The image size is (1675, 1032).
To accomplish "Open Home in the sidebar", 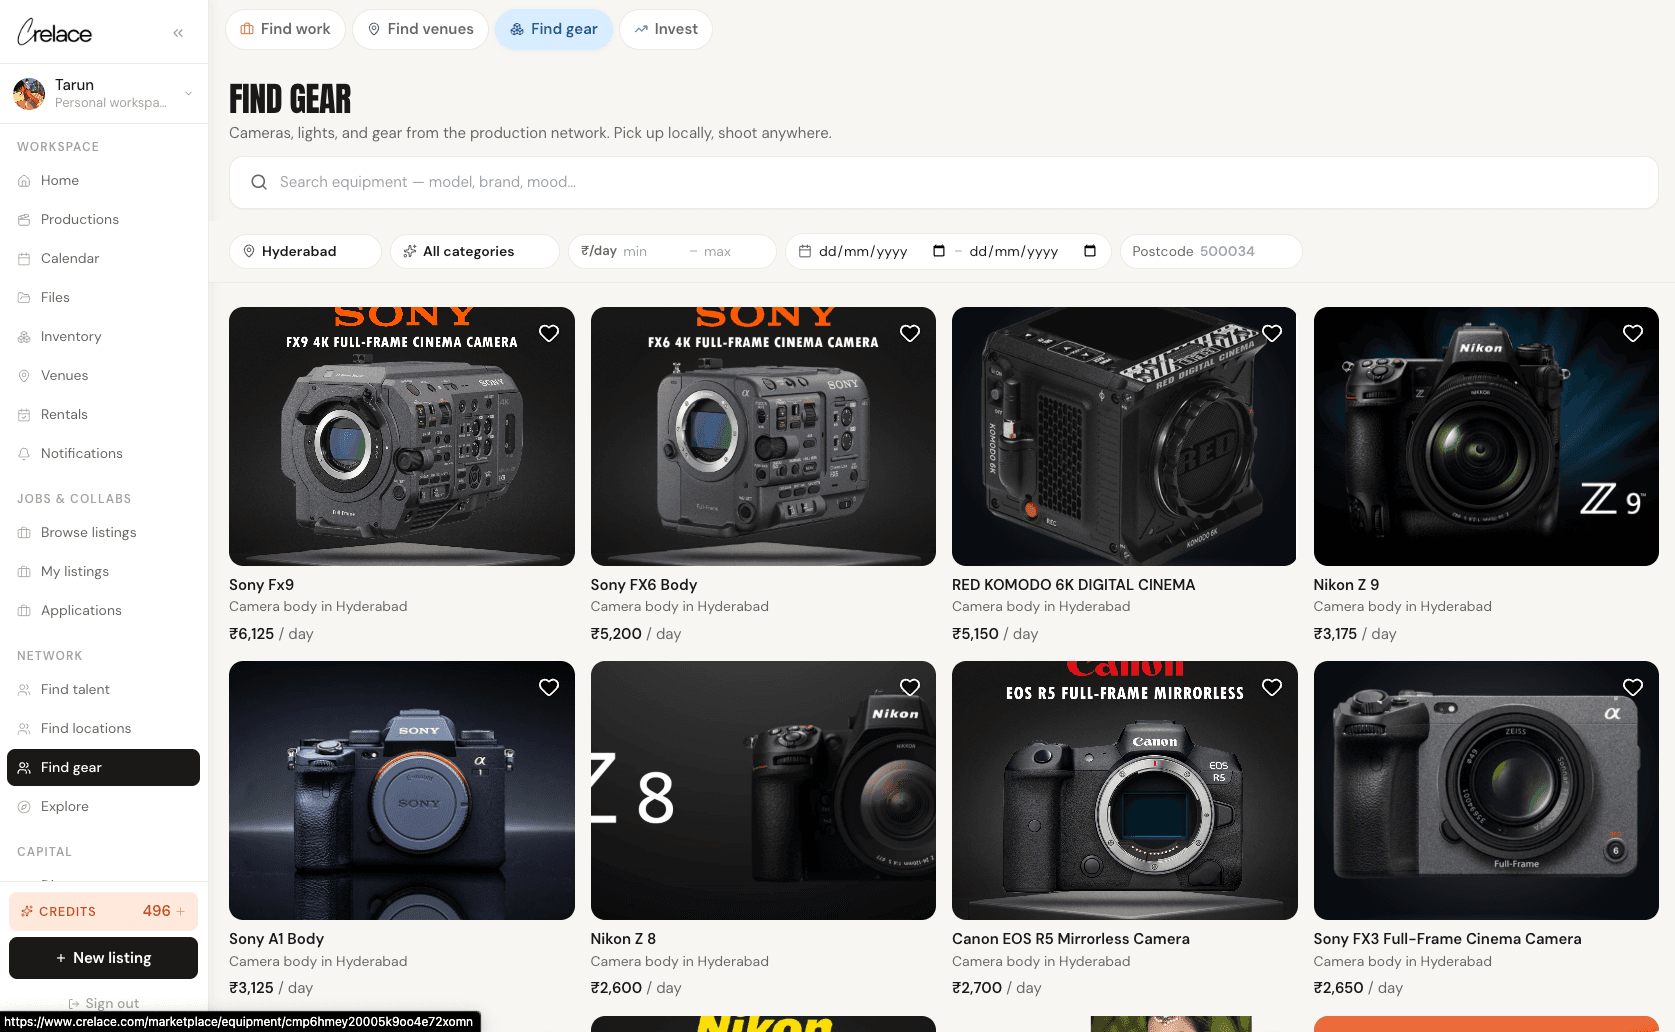I will pyautogui.click(x=104, y=181).
